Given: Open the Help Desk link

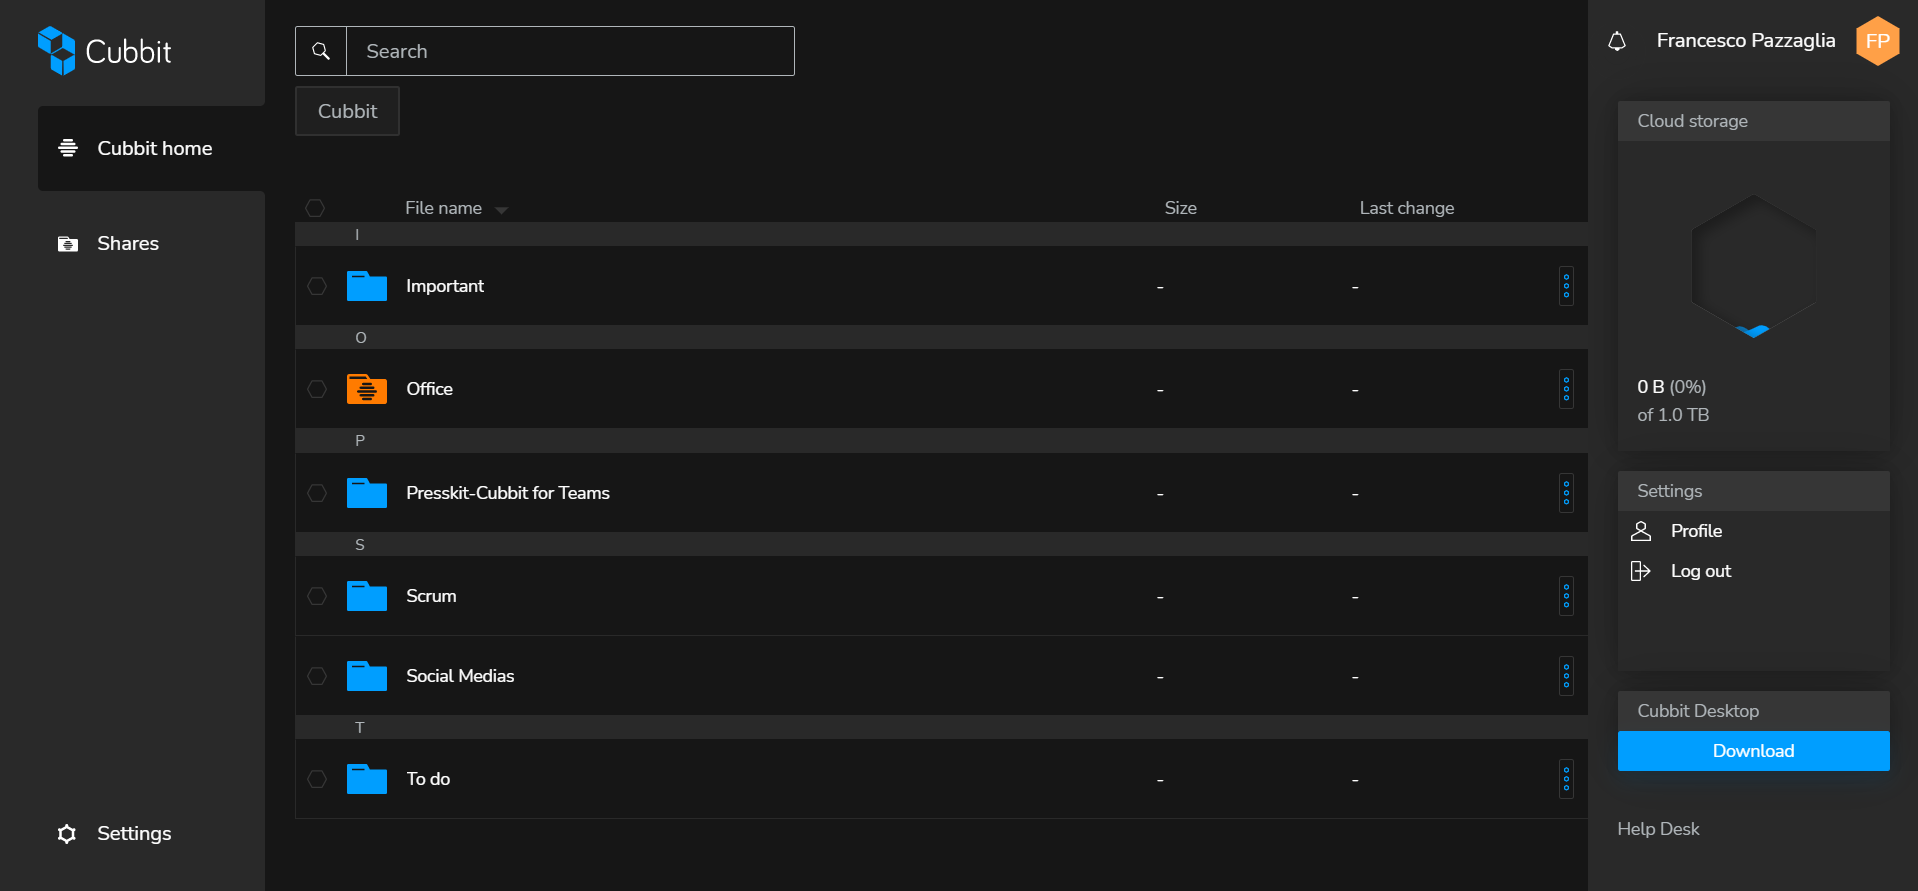Looking at the screenshot, I should point(1658,829).
